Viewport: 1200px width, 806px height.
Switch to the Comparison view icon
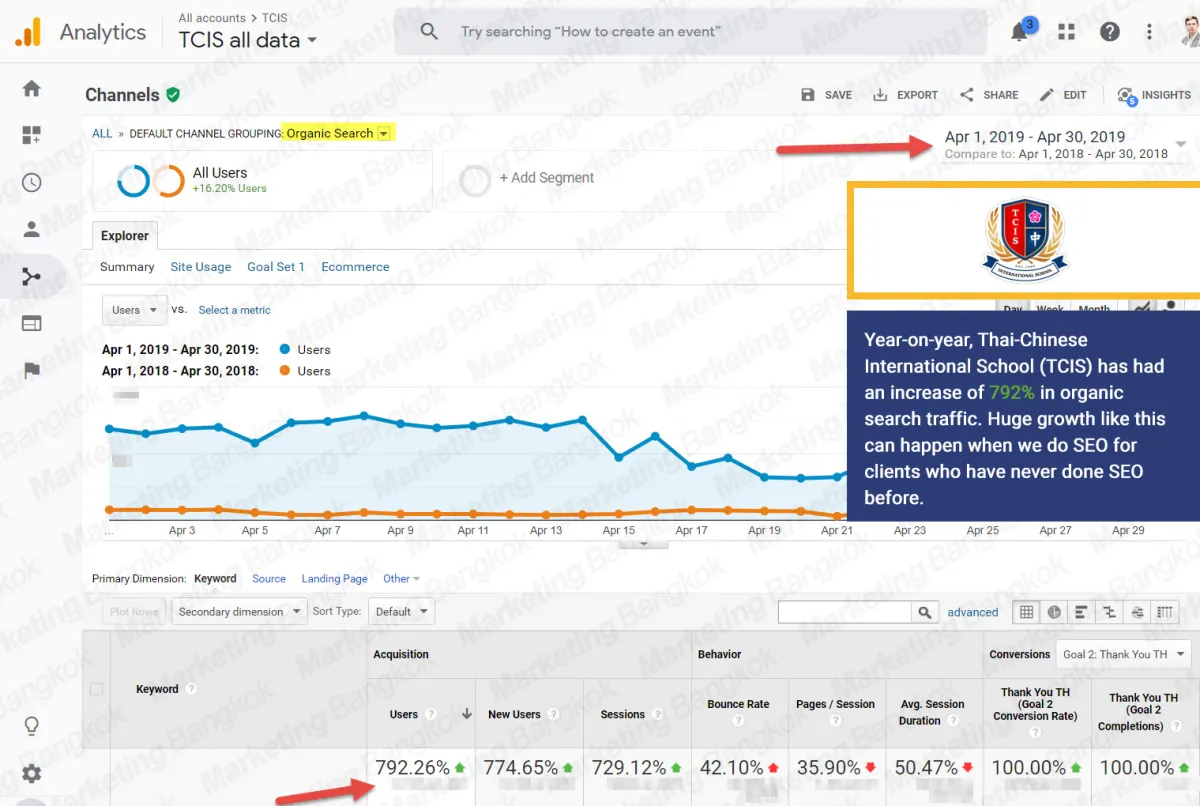[1109, 612]
